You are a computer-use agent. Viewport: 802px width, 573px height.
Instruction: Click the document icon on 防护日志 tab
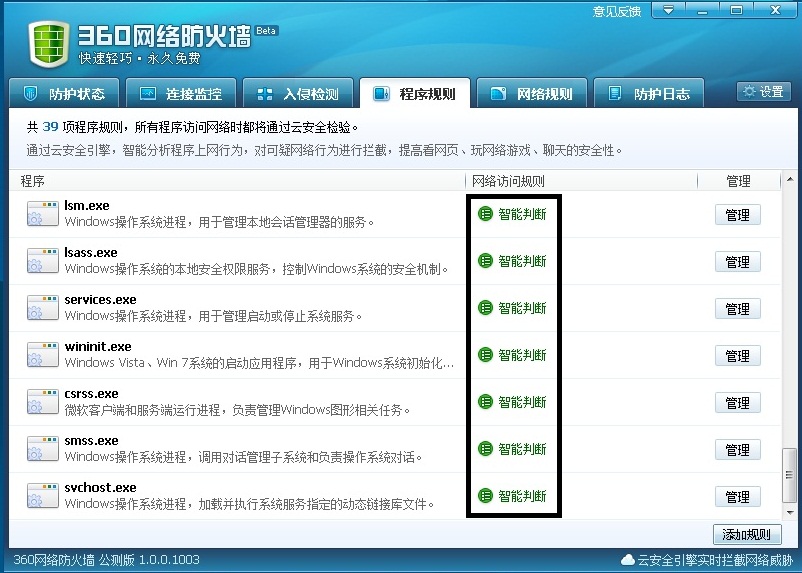(x=615, y=94)
